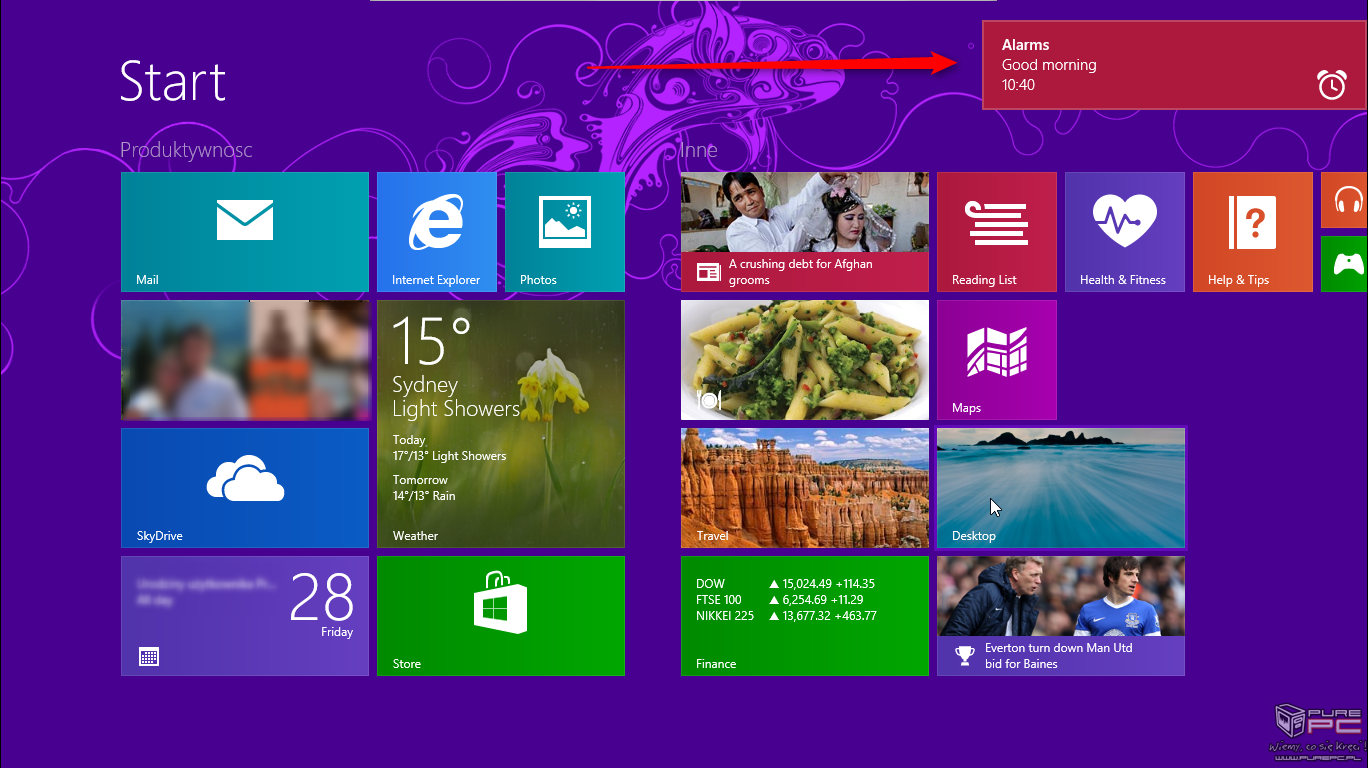Open the Sports tile about Everton and Baines

tap(1061, 616)
